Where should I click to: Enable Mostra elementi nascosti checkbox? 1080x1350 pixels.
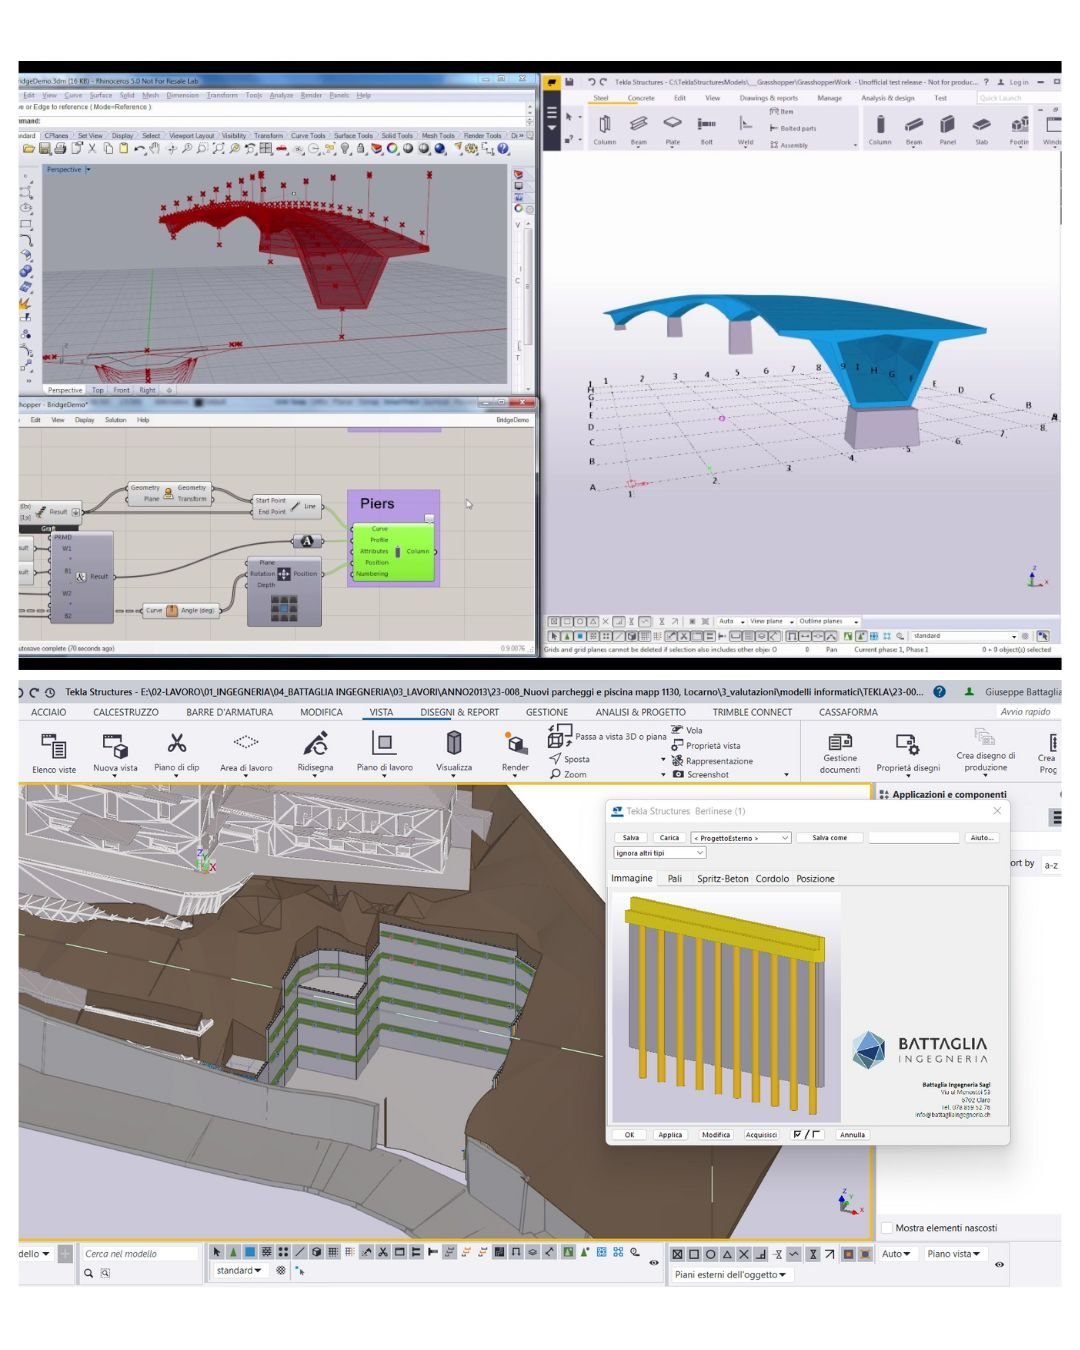887,1228
